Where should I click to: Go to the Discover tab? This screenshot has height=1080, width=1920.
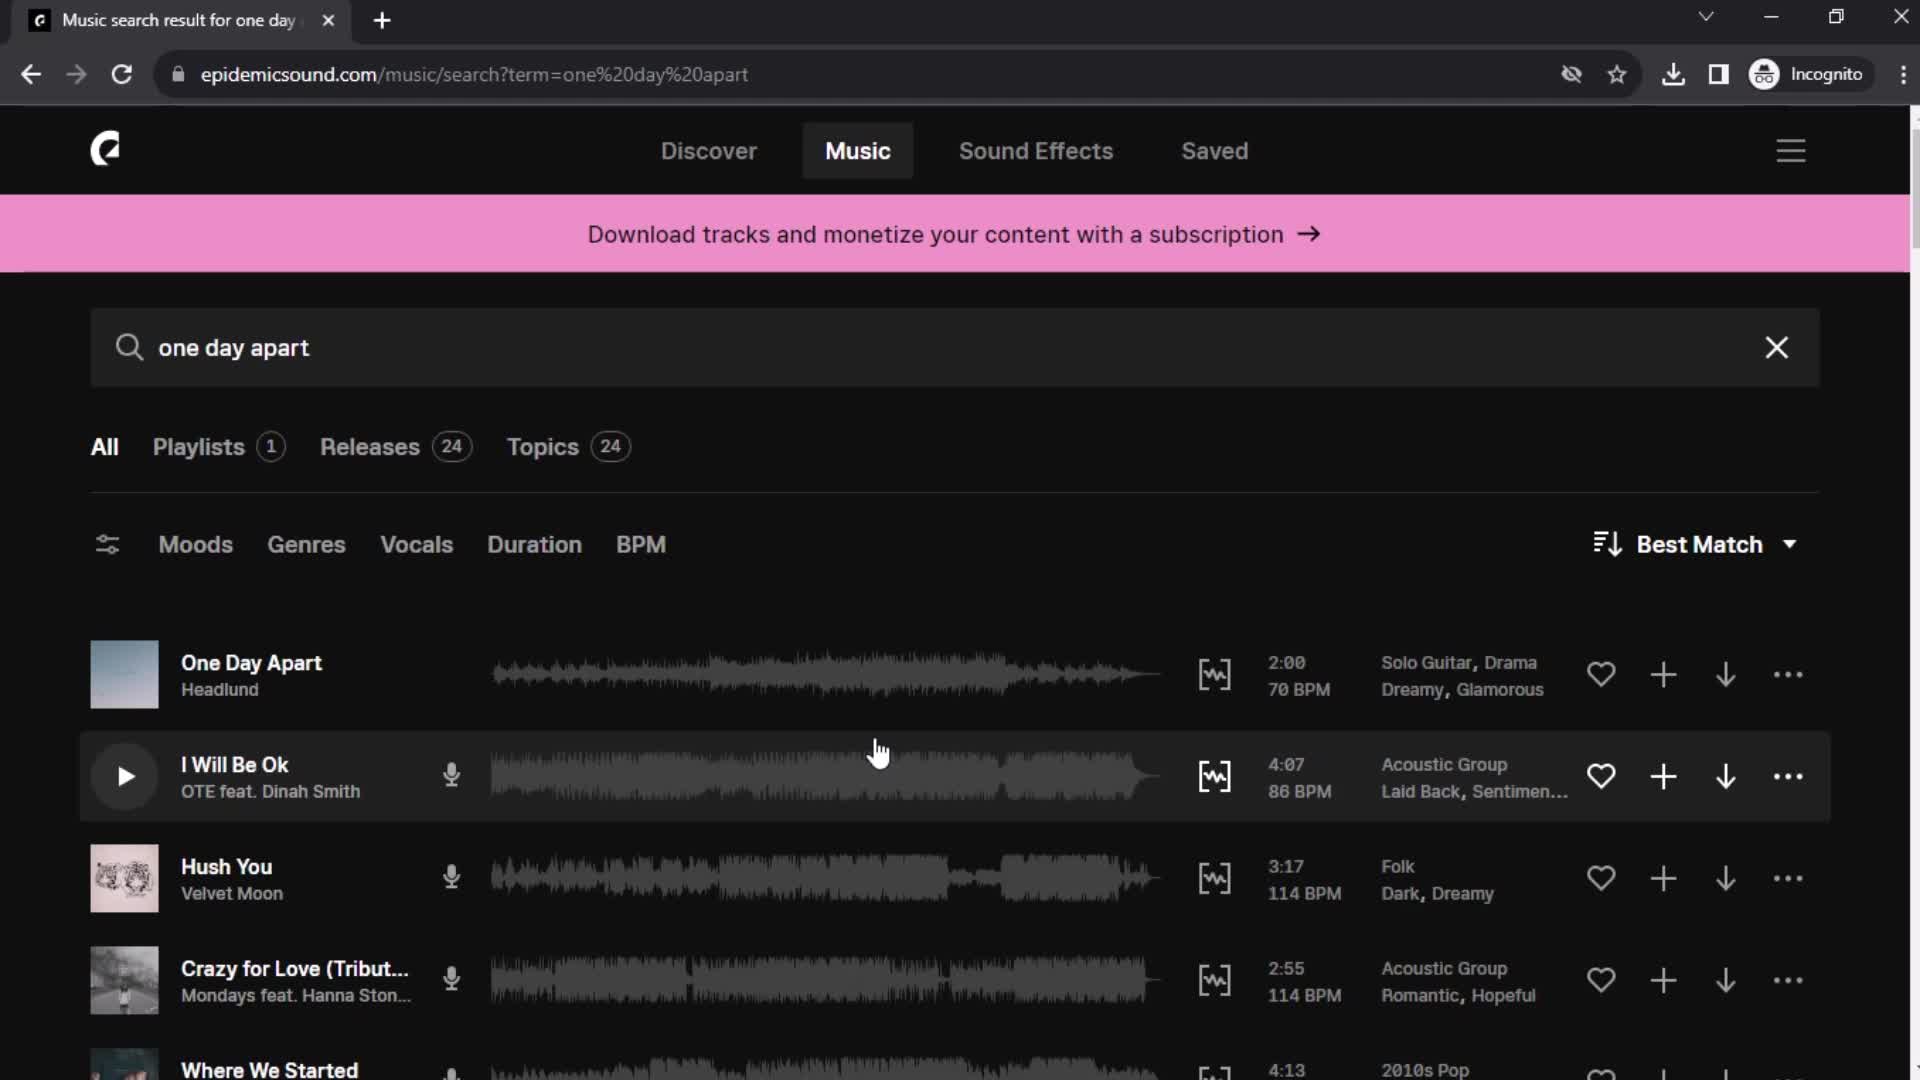tap(708, 151)
